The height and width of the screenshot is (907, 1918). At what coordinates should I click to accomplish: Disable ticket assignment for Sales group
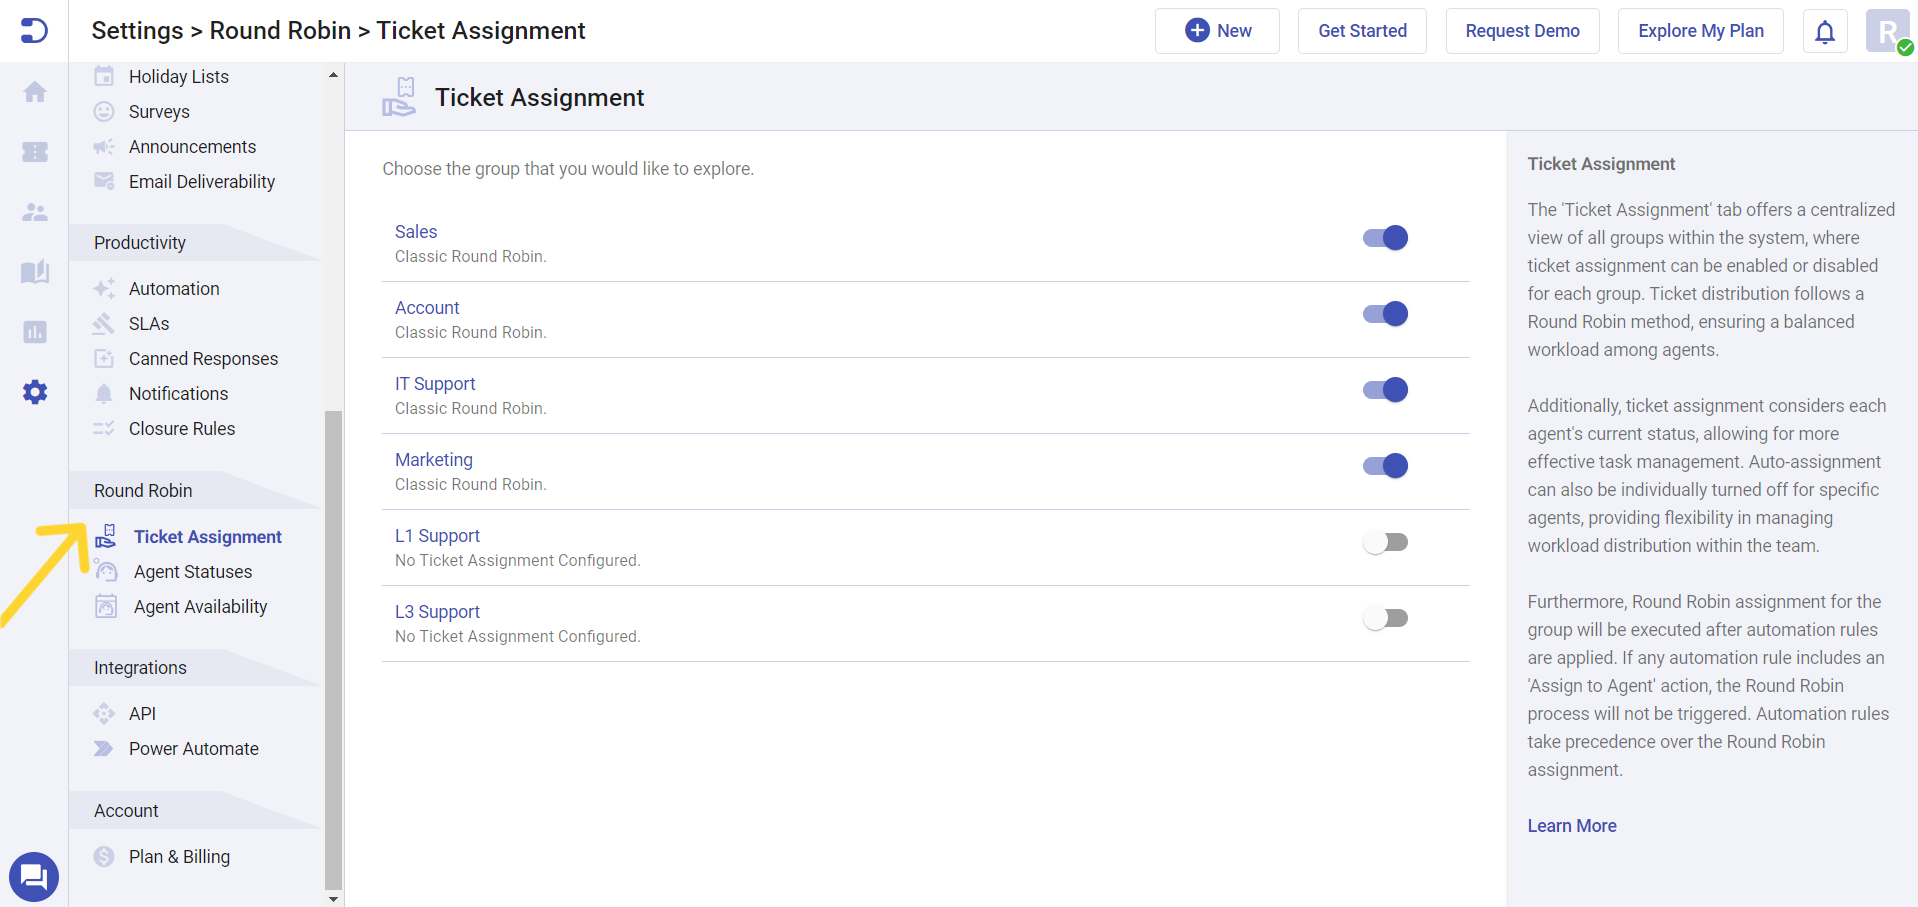click(1385, 238)
